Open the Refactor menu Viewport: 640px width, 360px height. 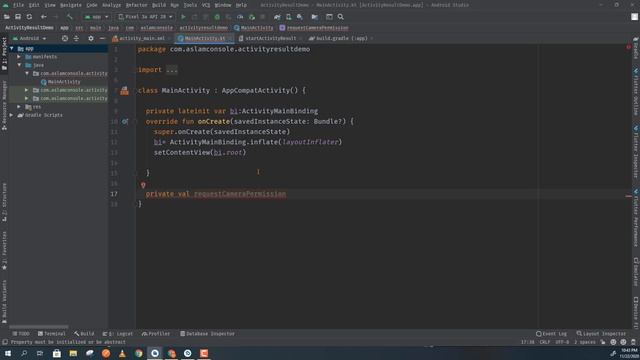click(x=136, y=5)
